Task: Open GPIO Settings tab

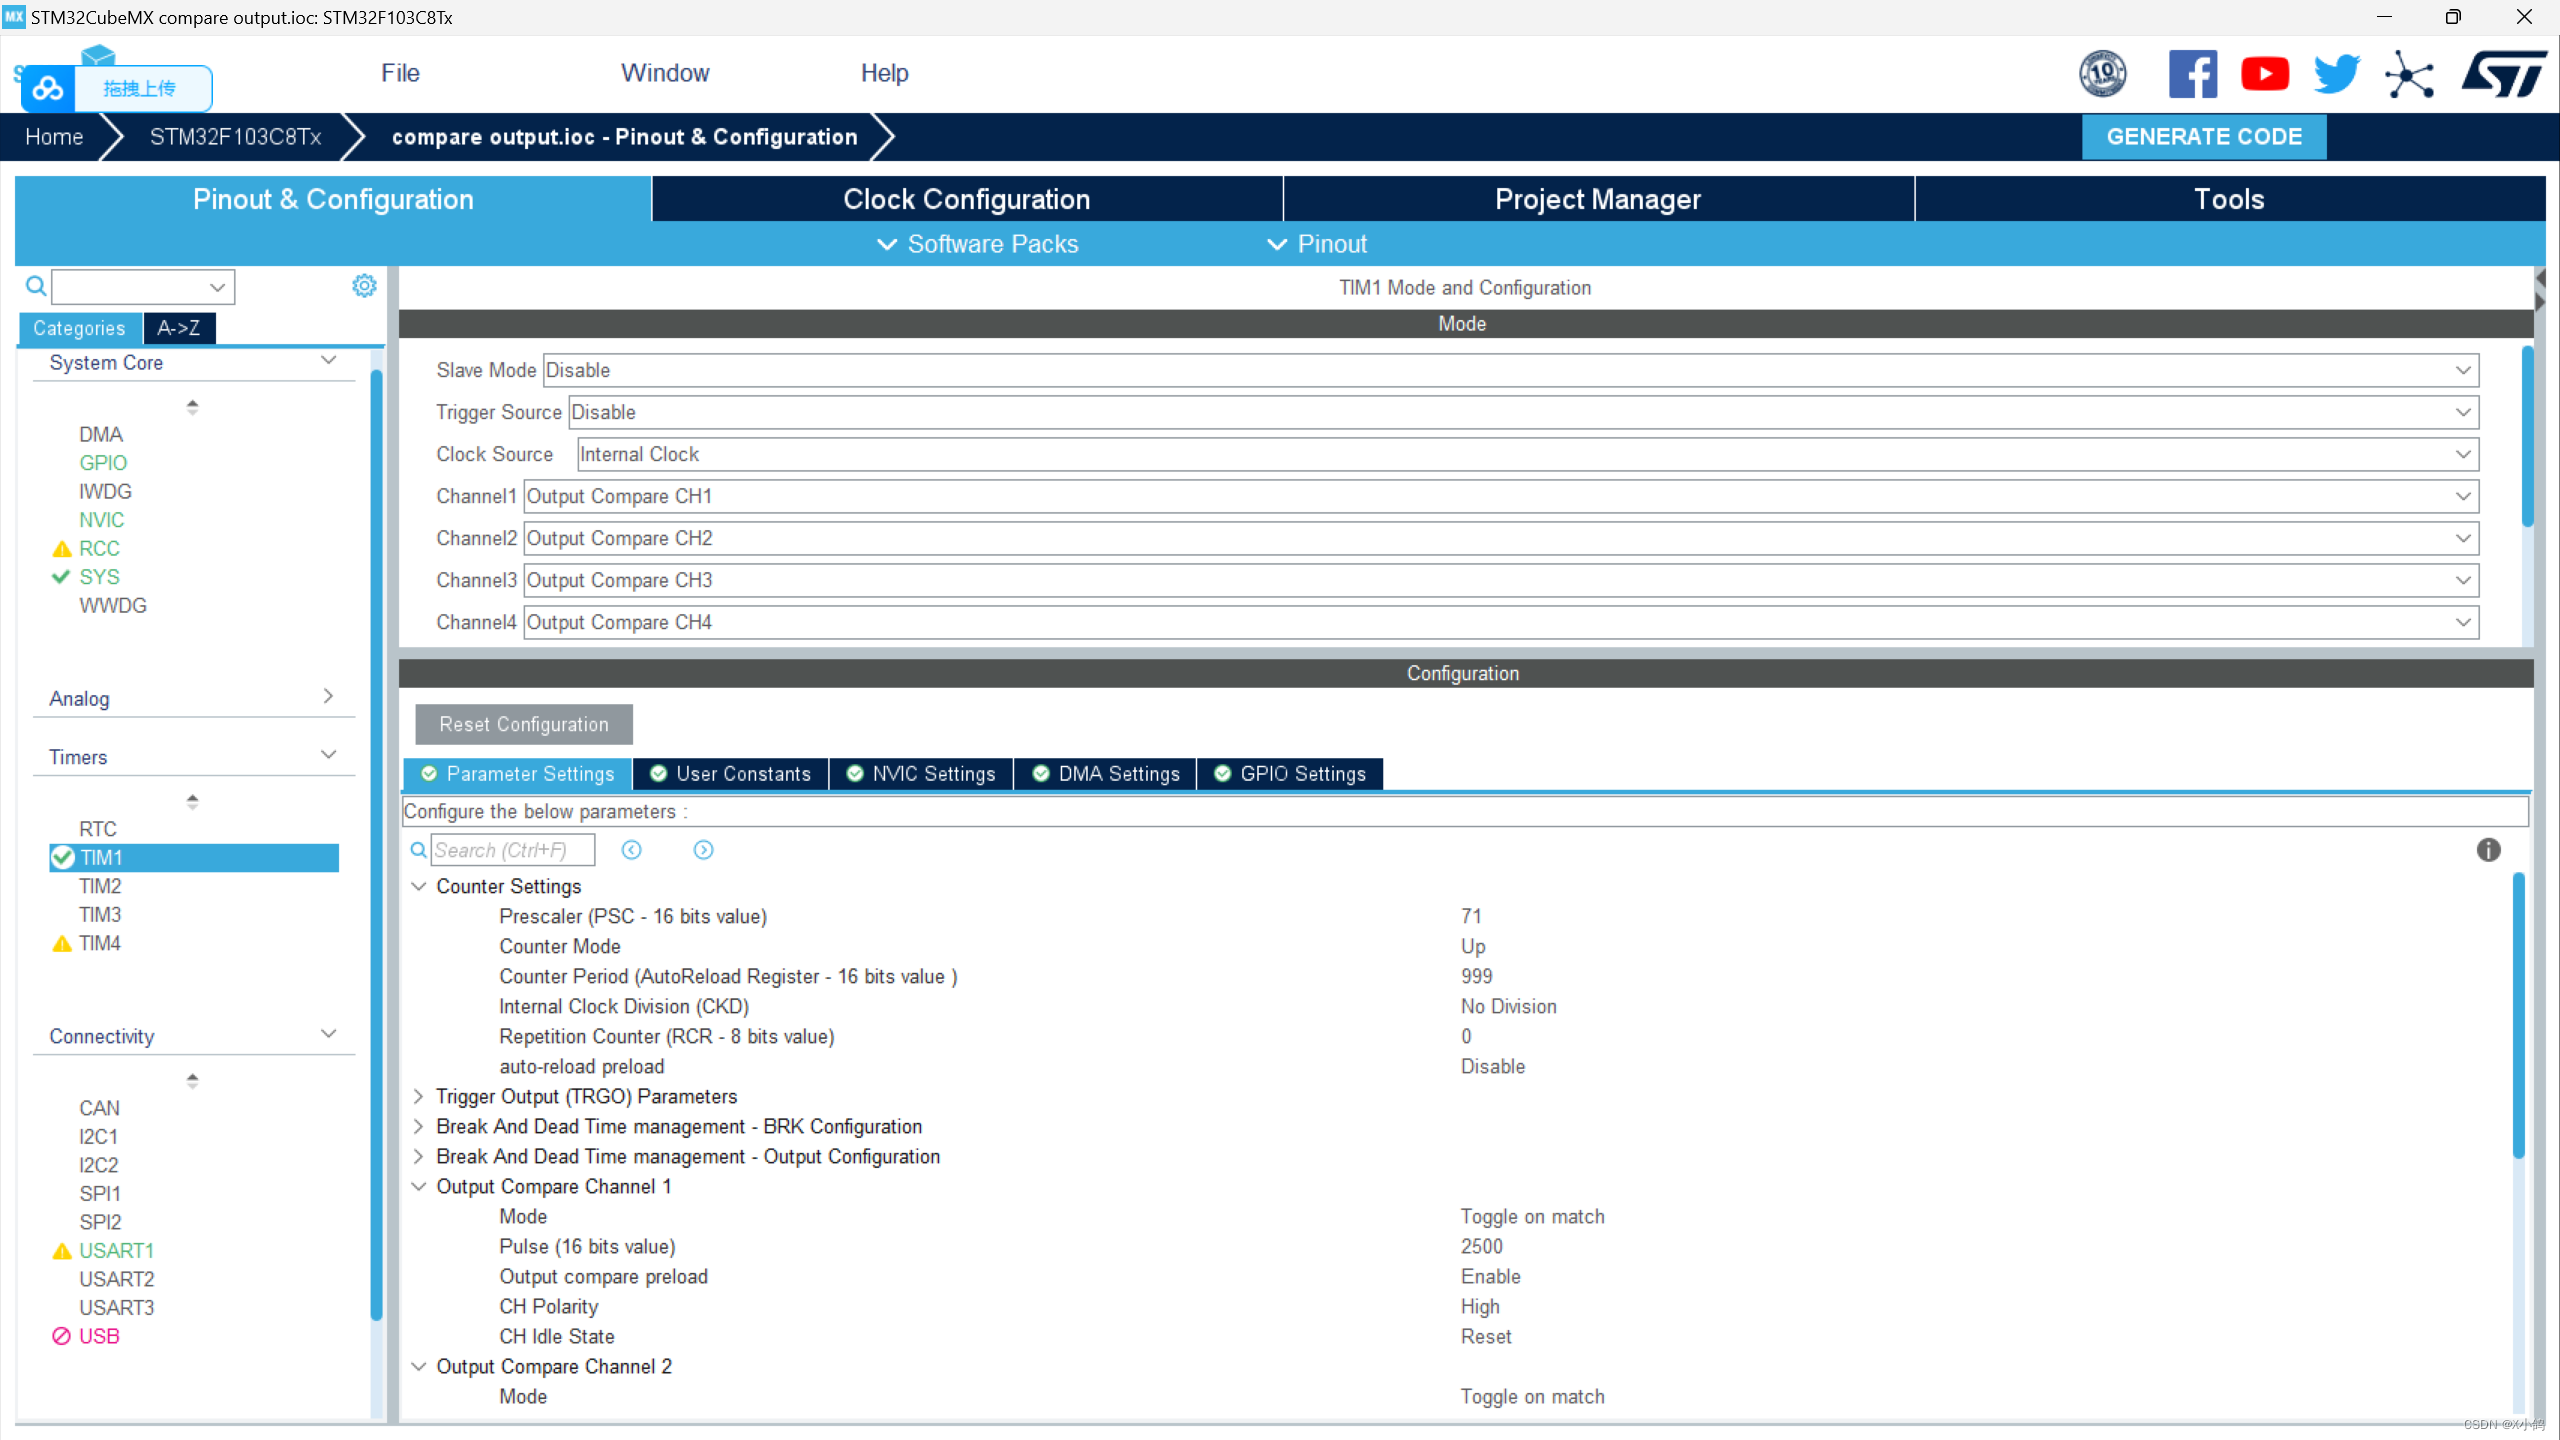Action: pyautogui.click(x=1290, y=773)
